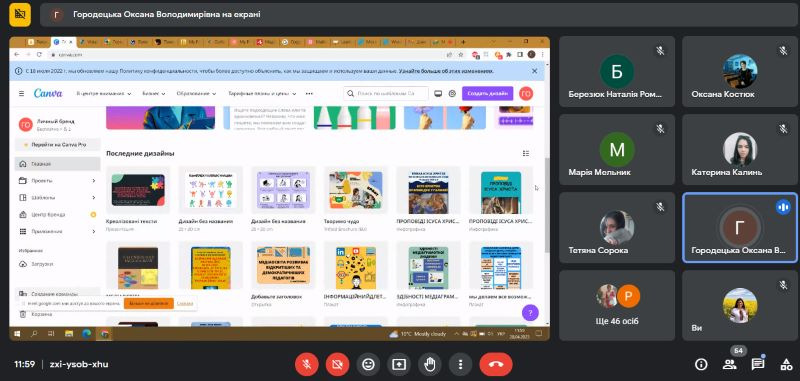This screenshot has height=381, width=800.
Task: Open the 'Творимо чудо' design thumbnail
Action: point(356,190)
